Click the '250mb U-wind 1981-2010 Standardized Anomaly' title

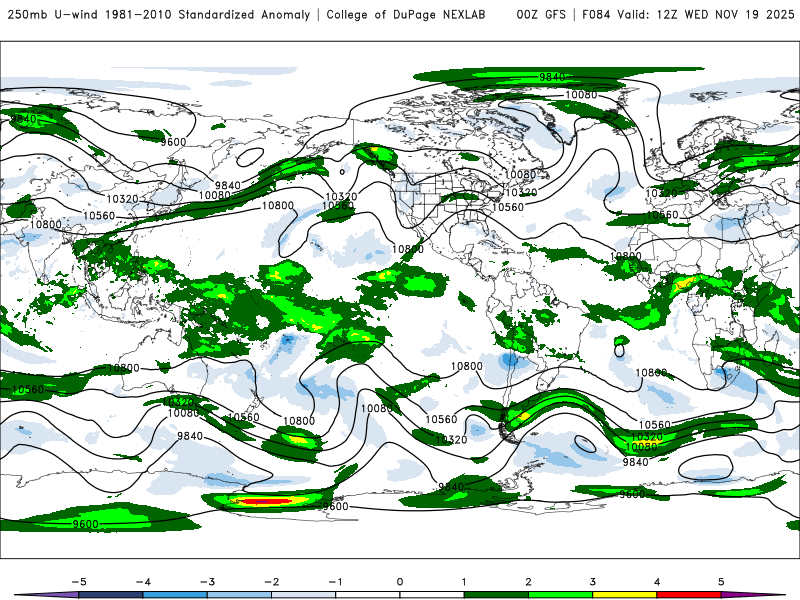pyautogui.click(x=159, y=15)
